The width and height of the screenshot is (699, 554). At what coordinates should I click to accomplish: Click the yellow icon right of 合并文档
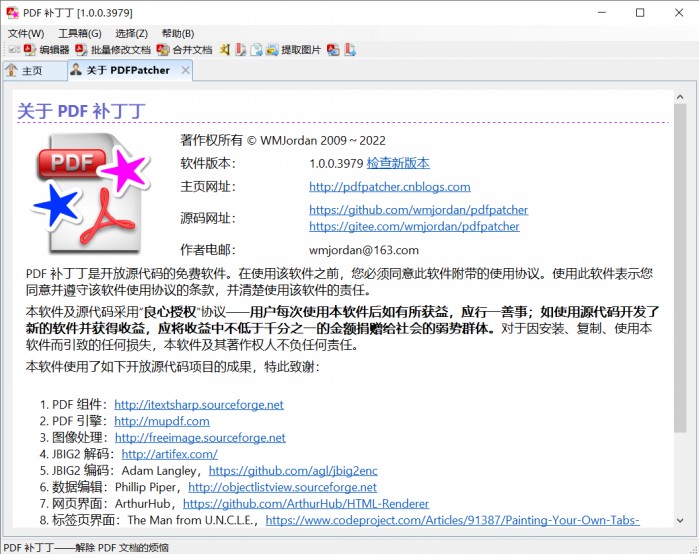point(226,49)
